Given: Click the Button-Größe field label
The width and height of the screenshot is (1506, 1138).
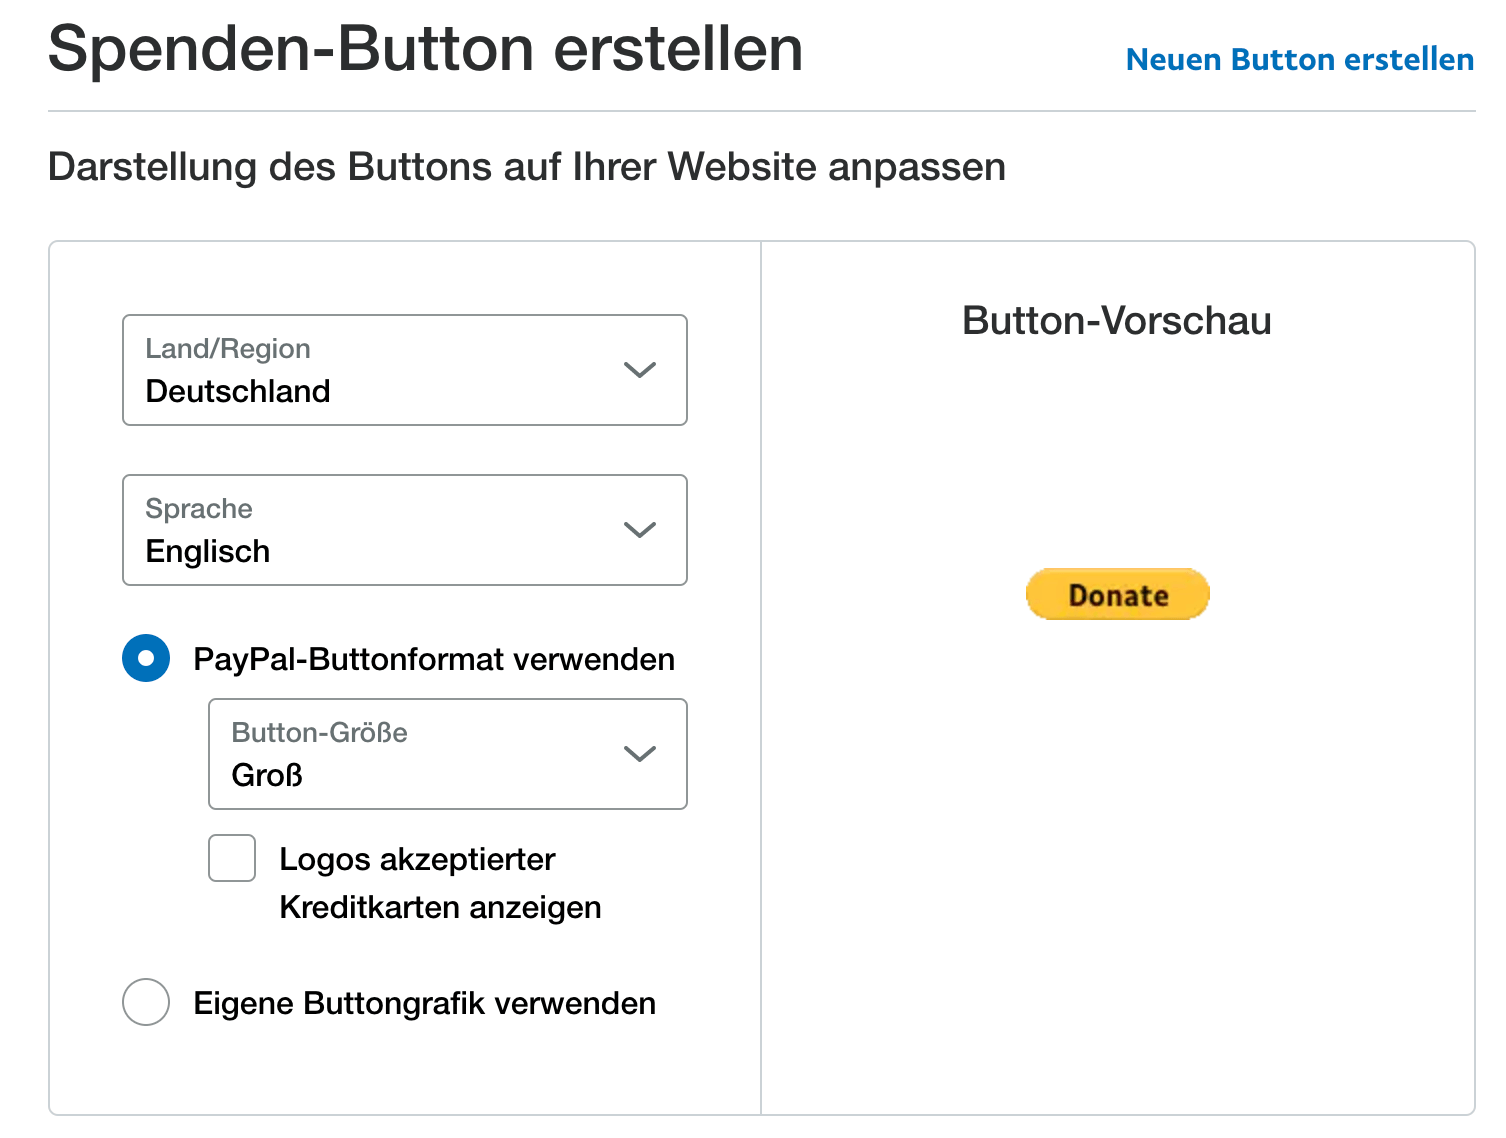Looking at the screenshot, I should (x=319, y=733).
